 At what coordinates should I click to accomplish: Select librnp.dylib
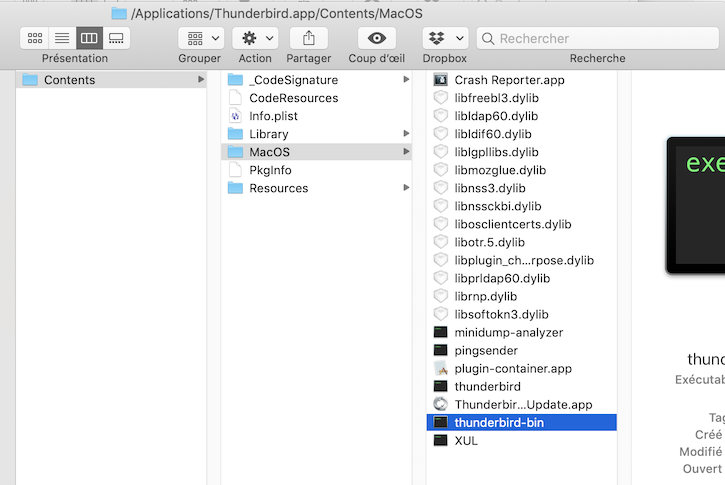tap(522, 296)
